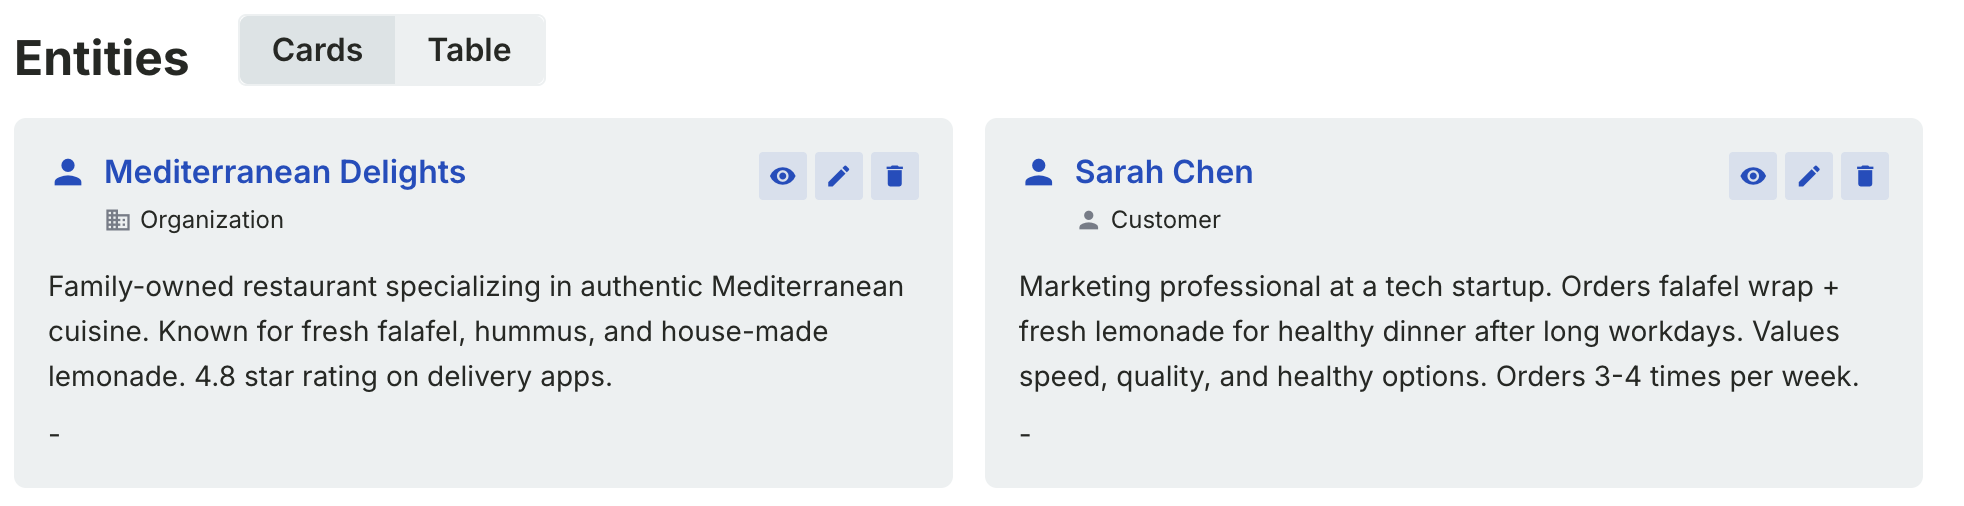Delete Mediterranean Delights with the trash icon
Image resolution: width=1964 pixels, height=506 pixels.
tap(895, 176)
